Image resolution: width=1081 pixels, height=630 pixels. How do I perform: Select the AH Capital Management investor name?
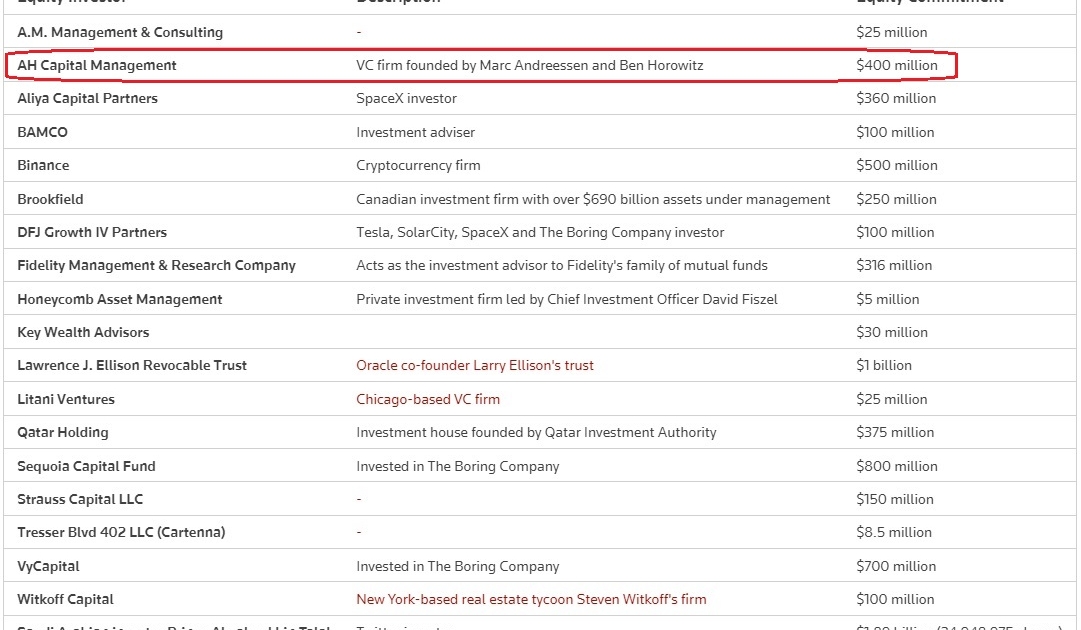97,65
